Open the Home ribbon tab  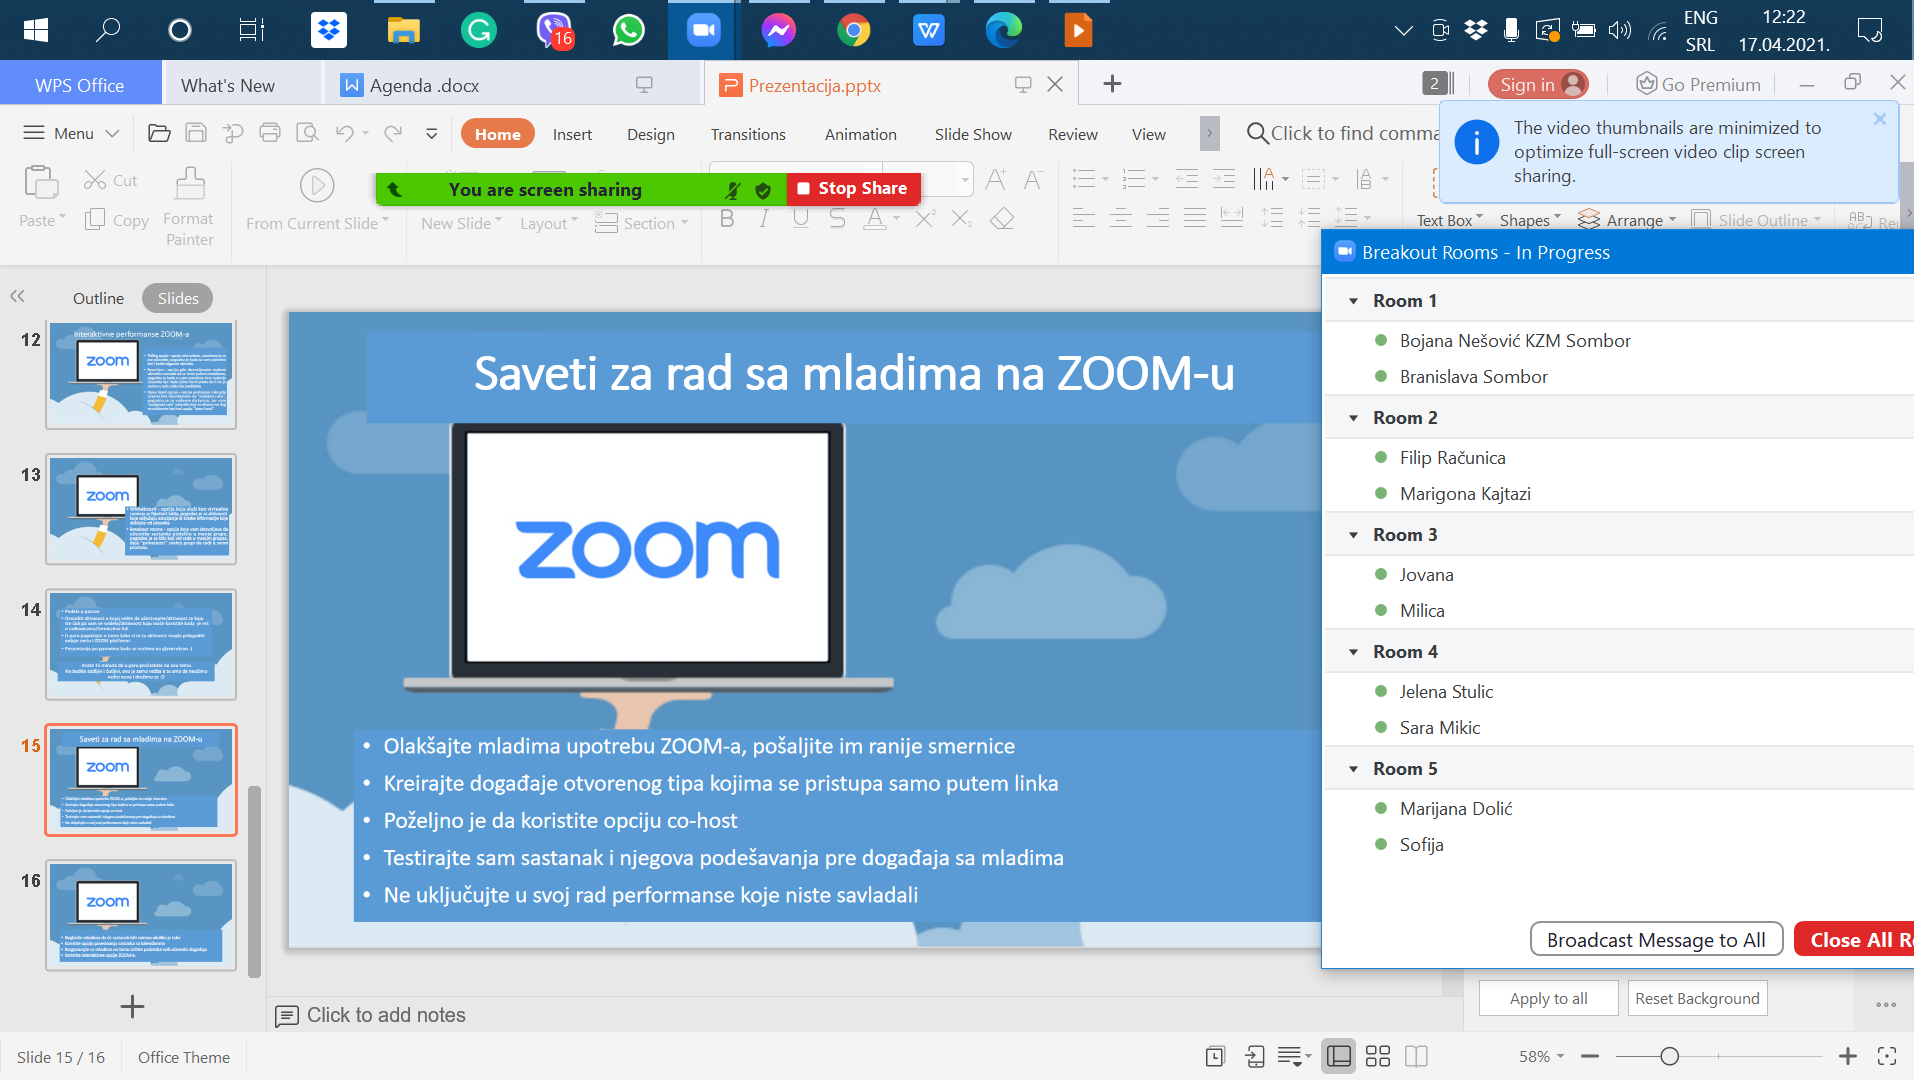click(x=498, y=134)
